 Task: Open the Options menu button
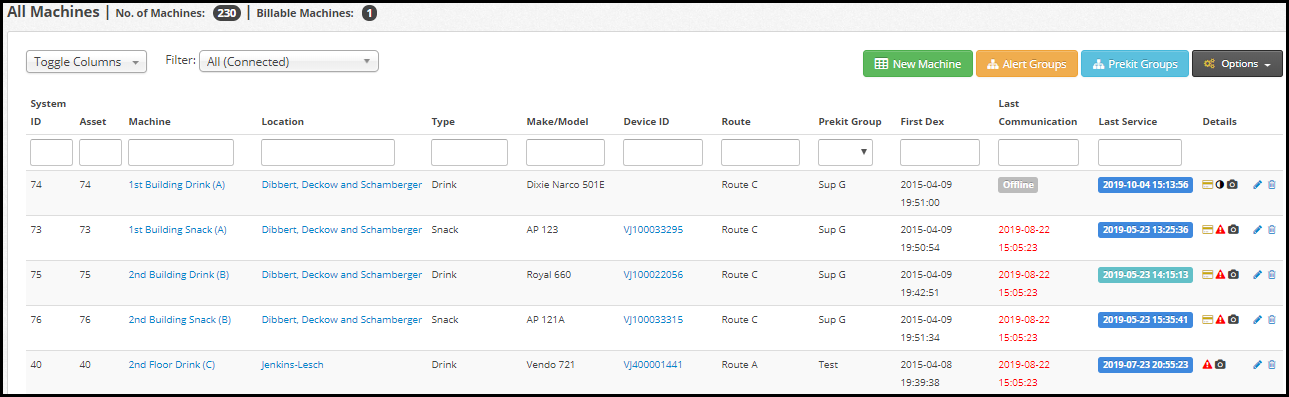(x=1237, y=64)
